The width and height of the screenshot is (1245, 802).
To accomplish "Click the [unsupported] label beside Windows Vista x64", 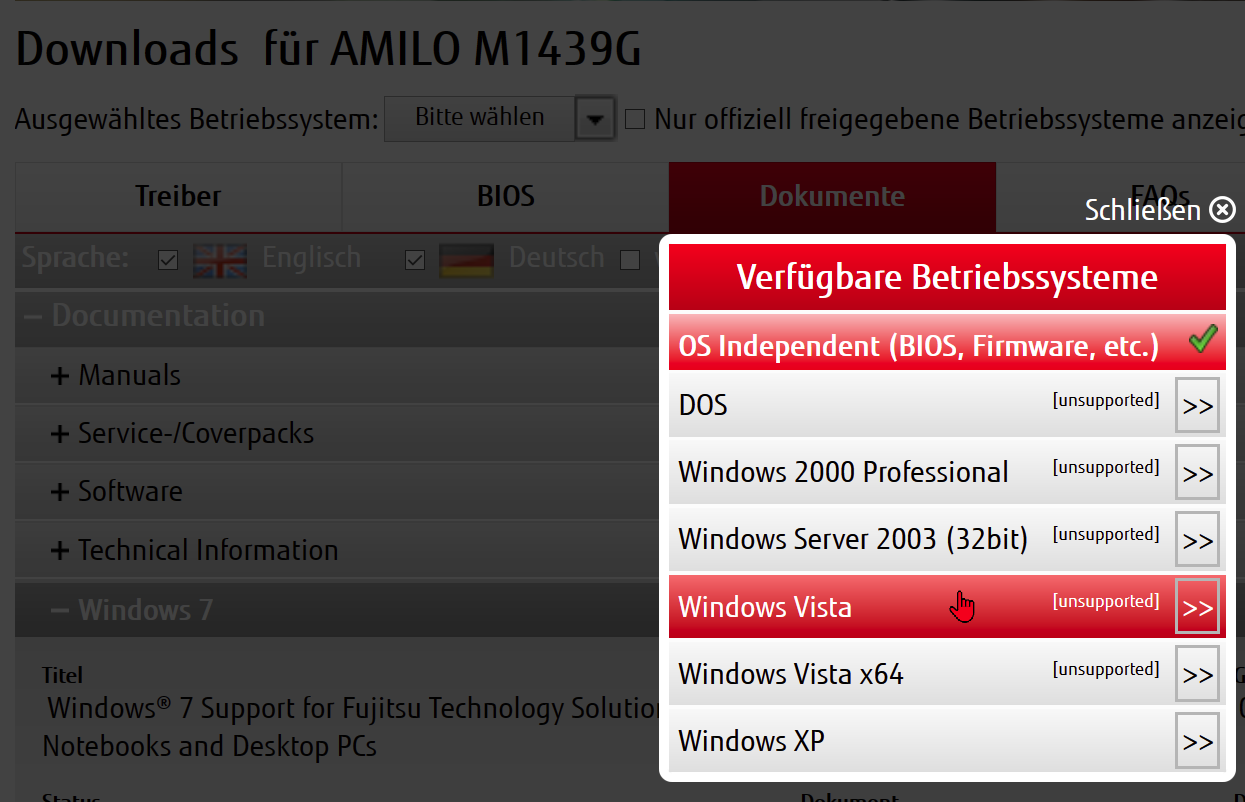I will point(1106,669).
